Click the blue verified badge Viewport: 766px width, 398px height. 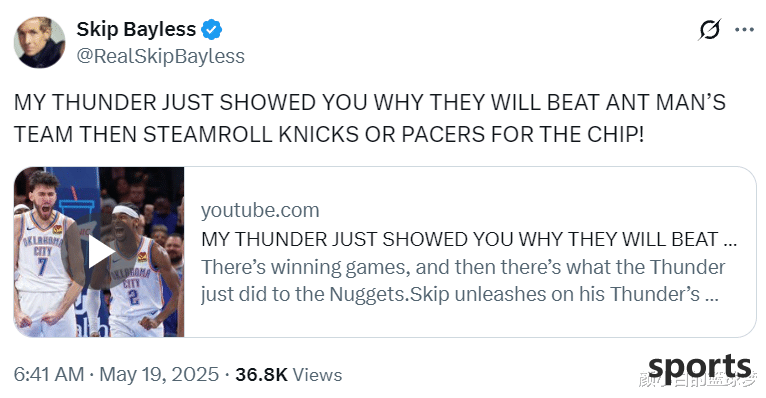click(x=212, y=30)
